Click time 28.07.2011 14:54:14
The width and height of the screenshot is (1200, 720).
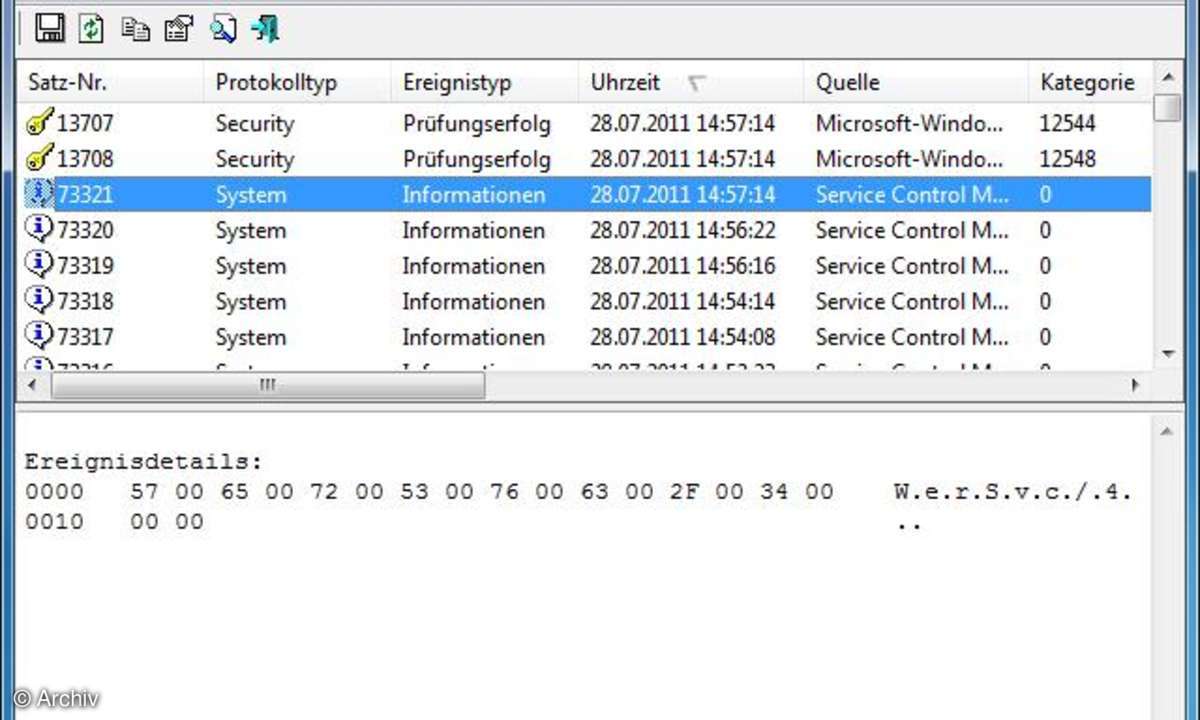point(682,301)
